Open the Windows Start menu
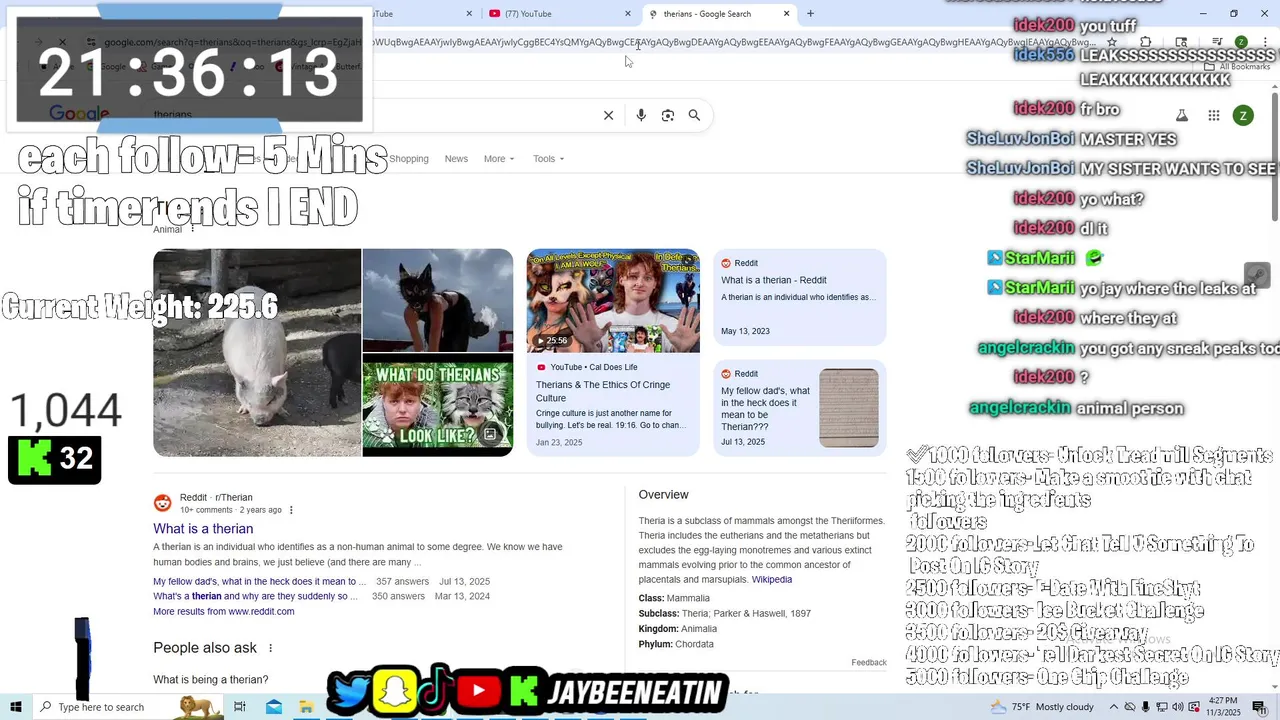 (x=15, y=707)
